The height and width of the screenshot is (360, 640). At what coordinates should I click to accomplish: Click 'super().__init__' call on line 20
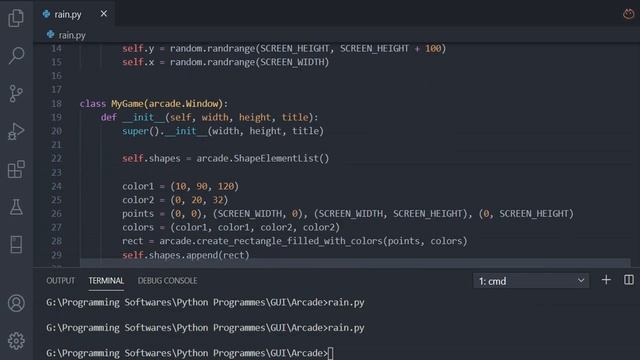pyautogui.click(x=164, y=131)
